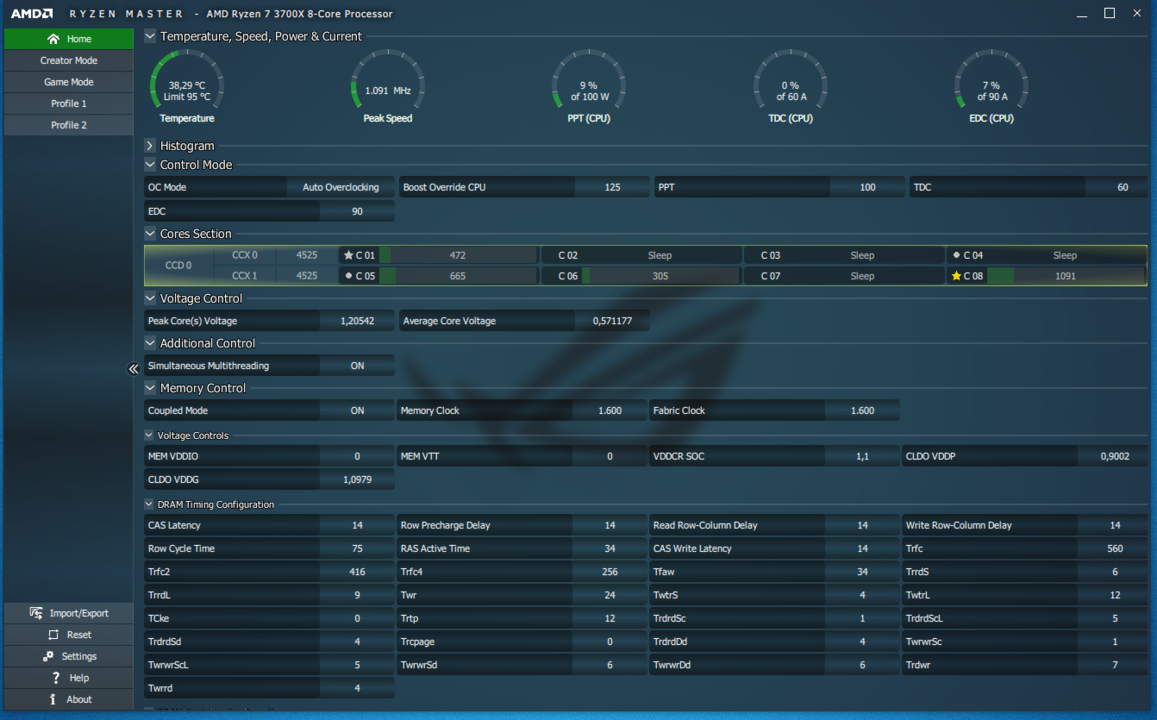Click the Trfc value 560
This screenshot has width=1157, height=720.
point(1114,549)
